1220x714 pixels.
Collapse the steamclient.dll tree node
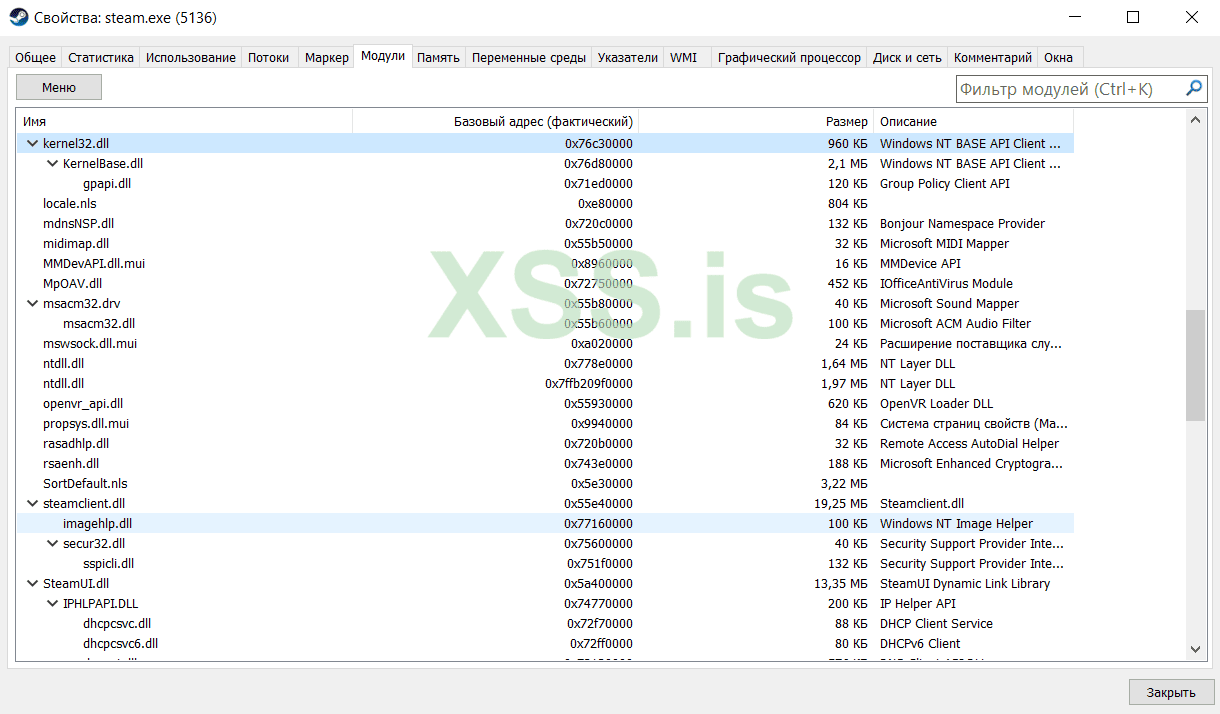click(32, 504)
